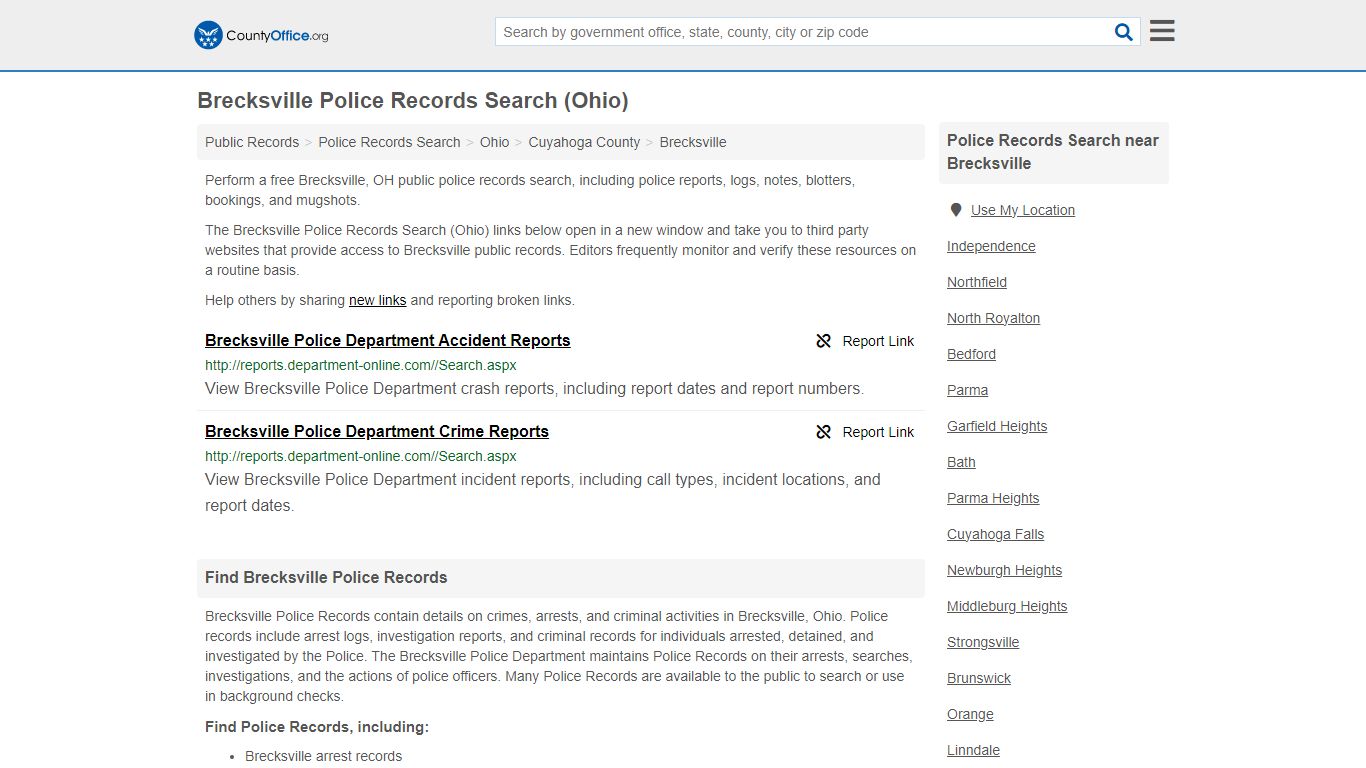Click the page title Brecksville Police Records Search
Image resolution: width=1366 pixels, height=768 pixels.
(x=413, y=100)
